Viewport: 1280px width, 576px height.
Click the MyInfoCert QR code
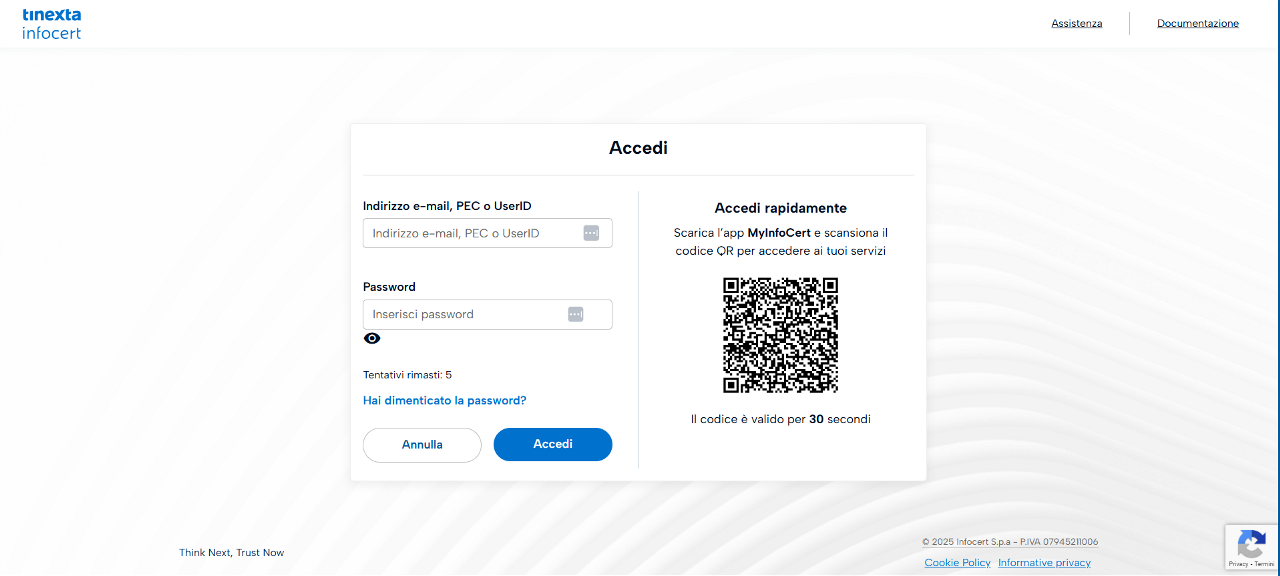click(780, 335)
